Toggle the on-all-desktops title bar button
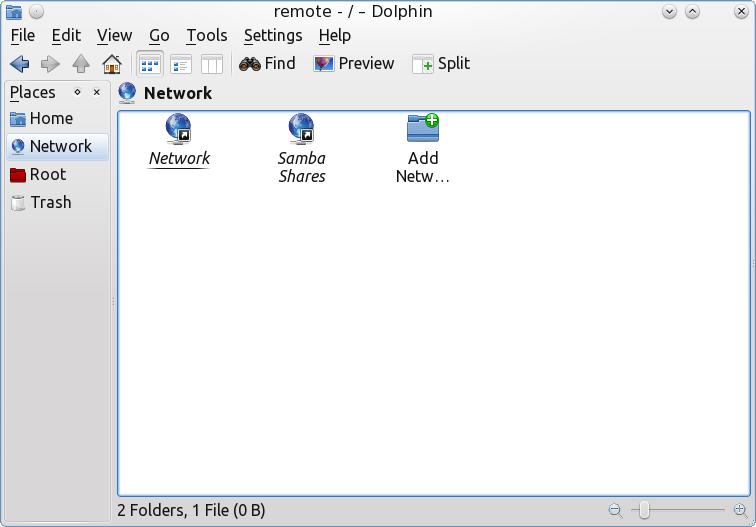 tap(37, 12)
